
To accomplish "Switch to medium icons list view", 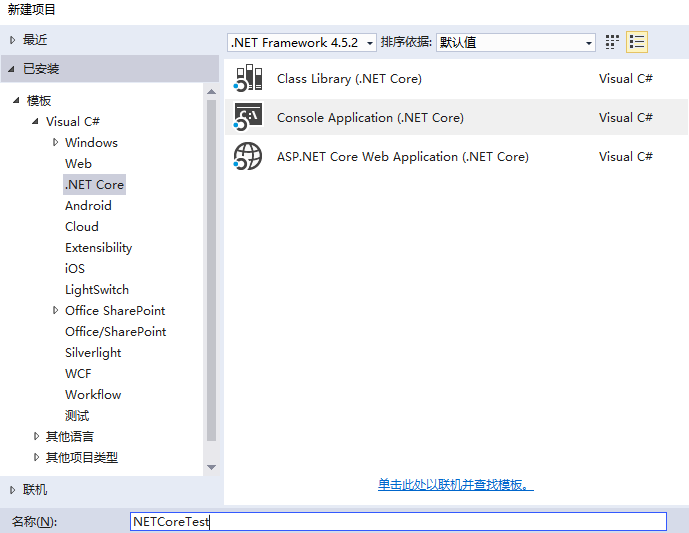I will pos(637,42).
